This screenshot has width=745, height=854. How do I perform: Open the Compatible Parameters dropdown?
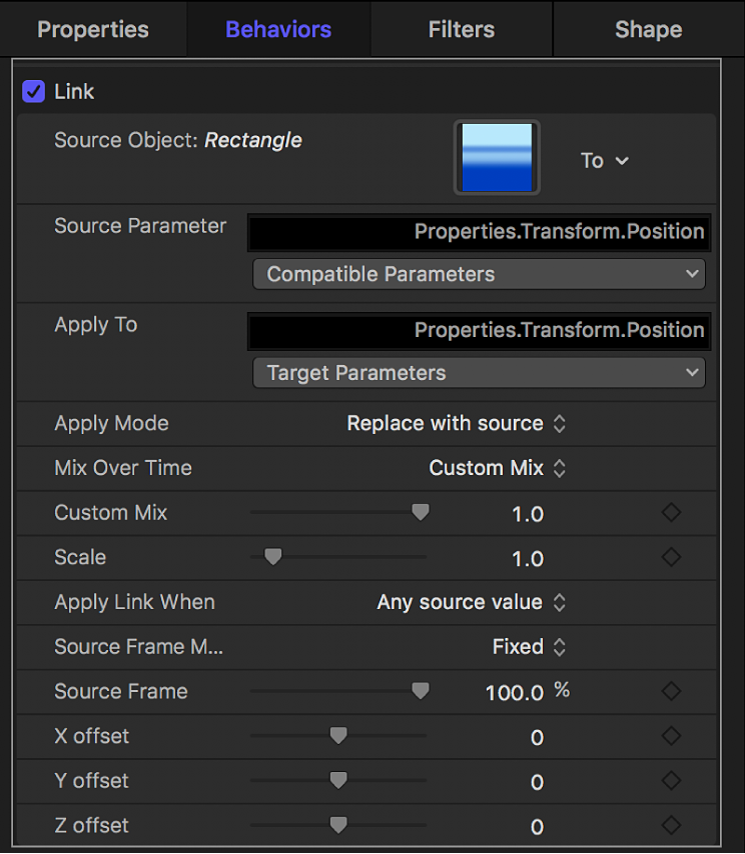click(479, 273)
